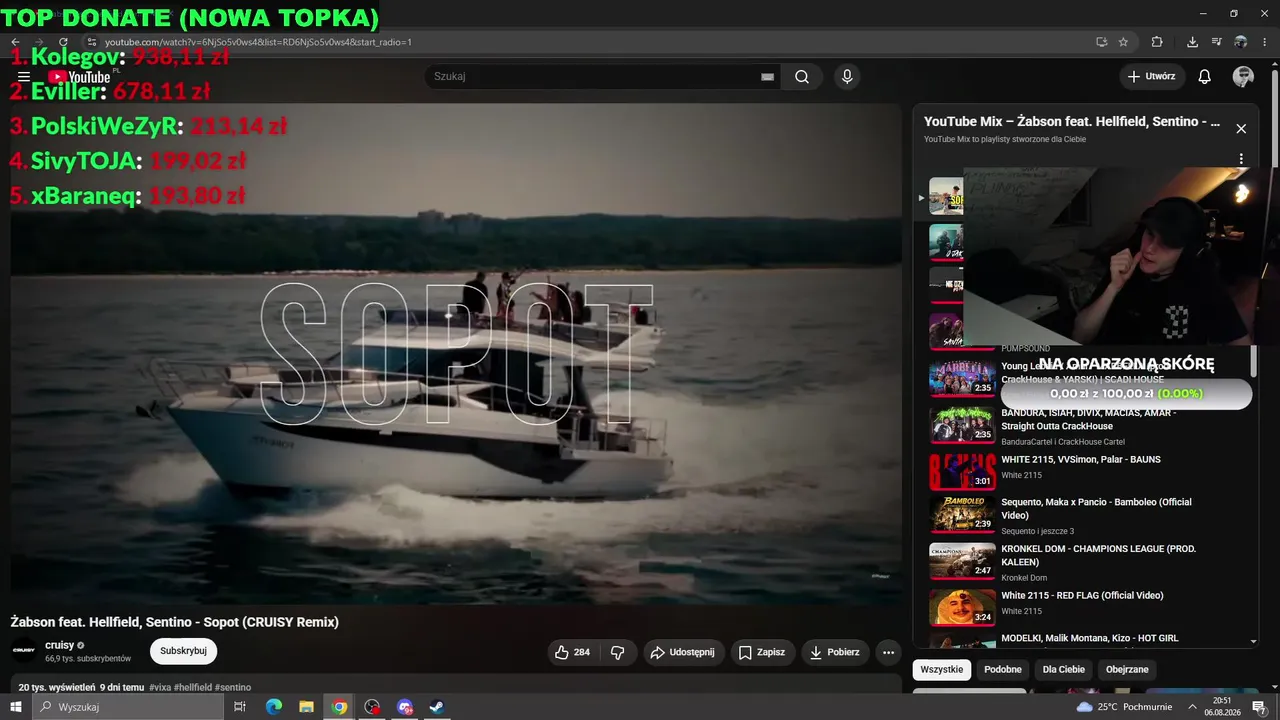
Task: Click the Utwórz create button
Action: tap(1152, 77)
